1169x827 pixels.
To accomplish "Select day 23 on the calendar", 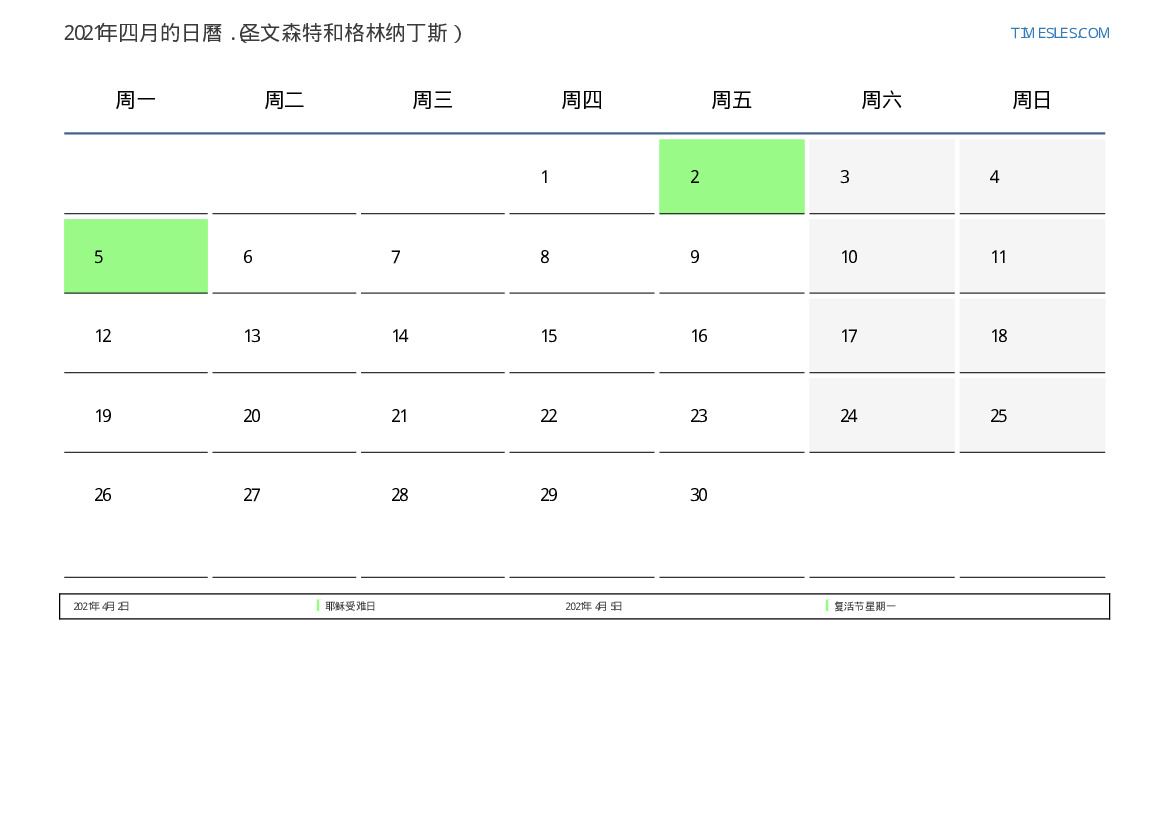I will tap(731, 415).
